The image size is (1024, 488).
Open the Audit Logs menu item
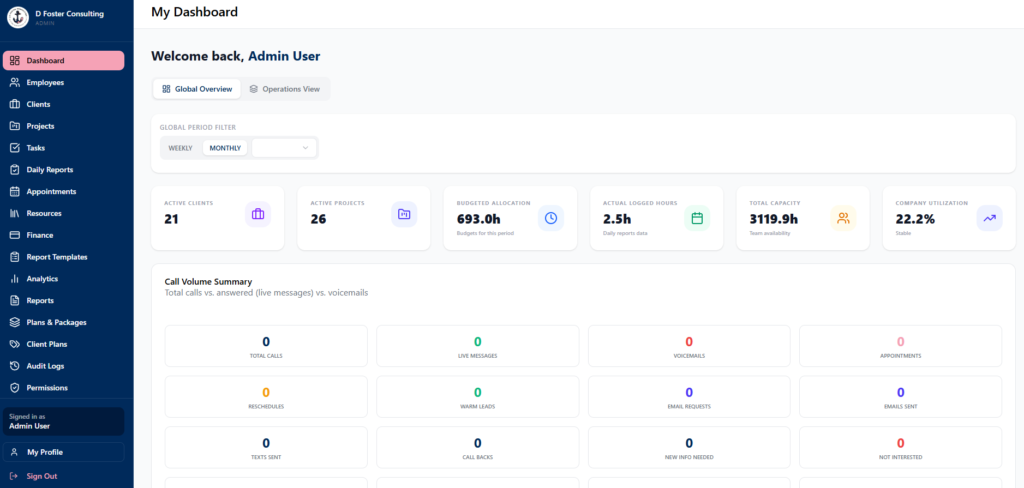click(63, 366)
